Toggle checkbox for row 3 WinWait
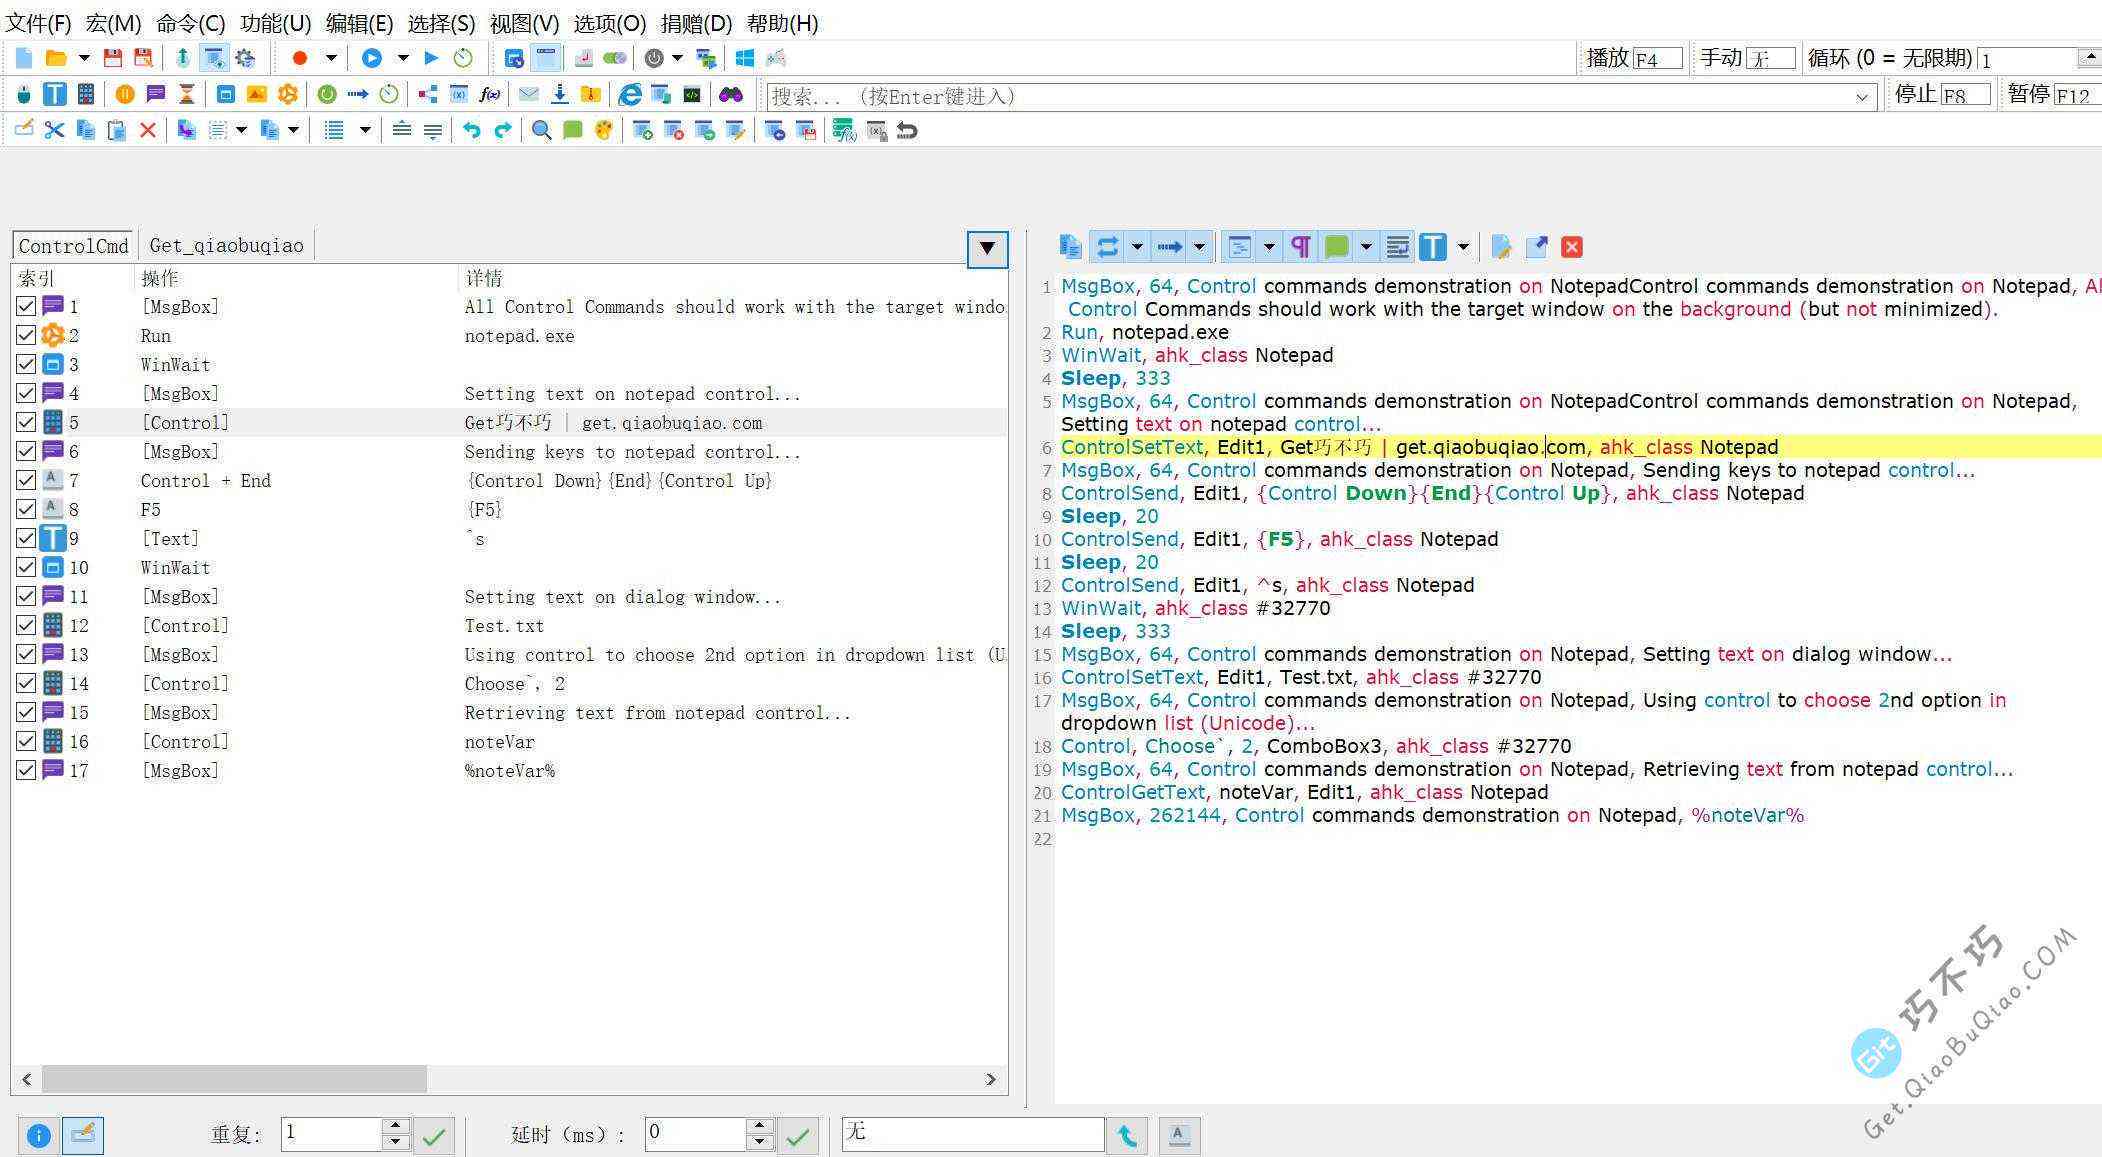Viewport: 2102px width, 1157px height. (26, 364)
